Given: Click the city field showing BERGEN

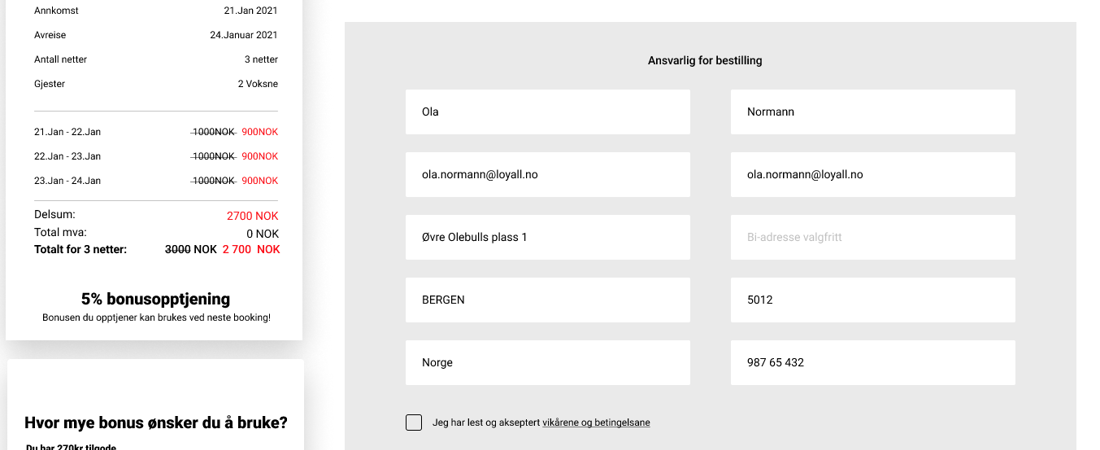Looking at the screenshot, I should coord(547,300).
